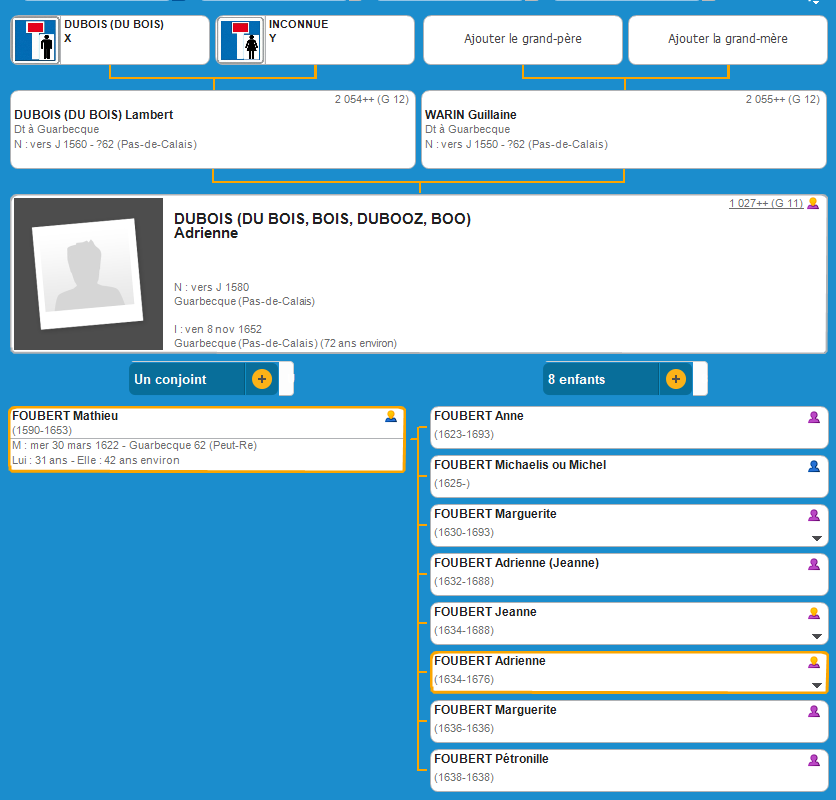Viewport: 836px width, 800px height.
Task: Expand the FOUBERT Marguerite (1630-1693) arrow
Action: tap(817, 538)
